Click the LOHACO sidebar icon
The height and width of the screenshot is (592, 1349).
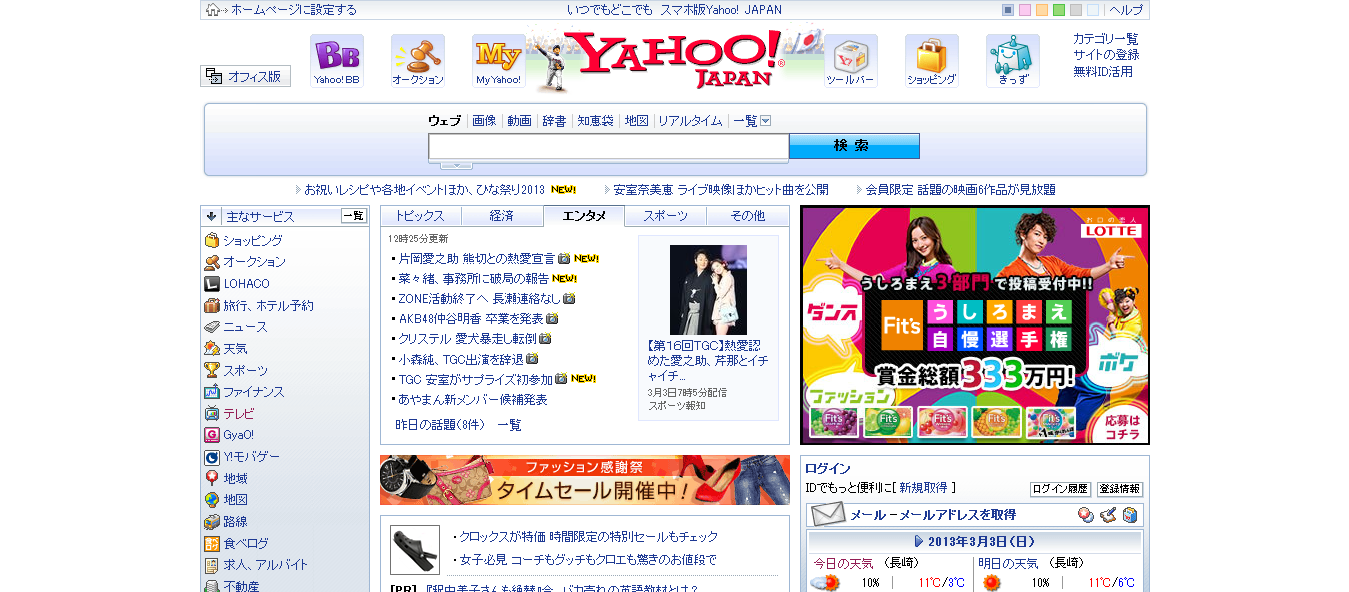212,284
